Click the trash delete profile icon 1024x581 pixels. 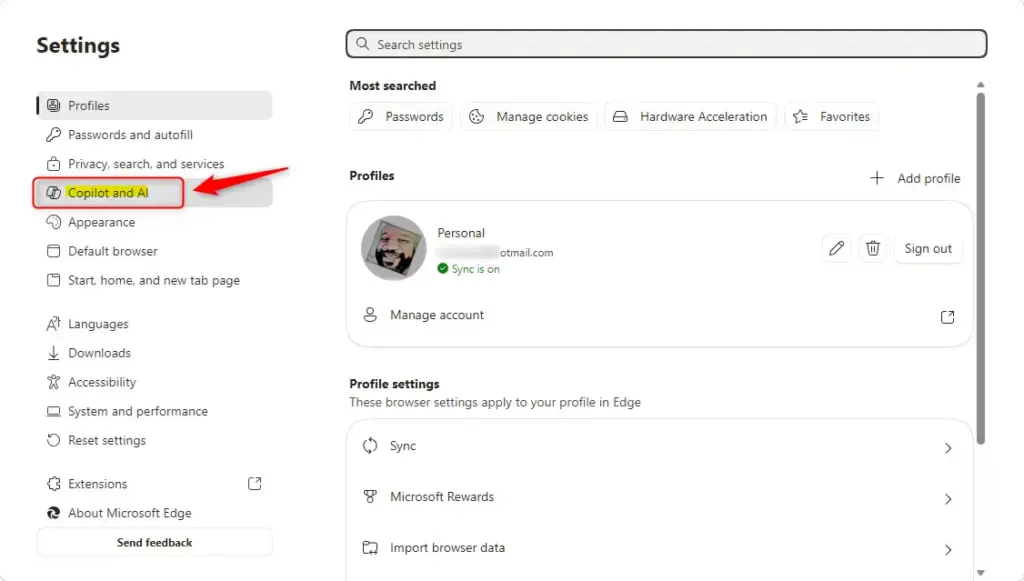[872, 249]
